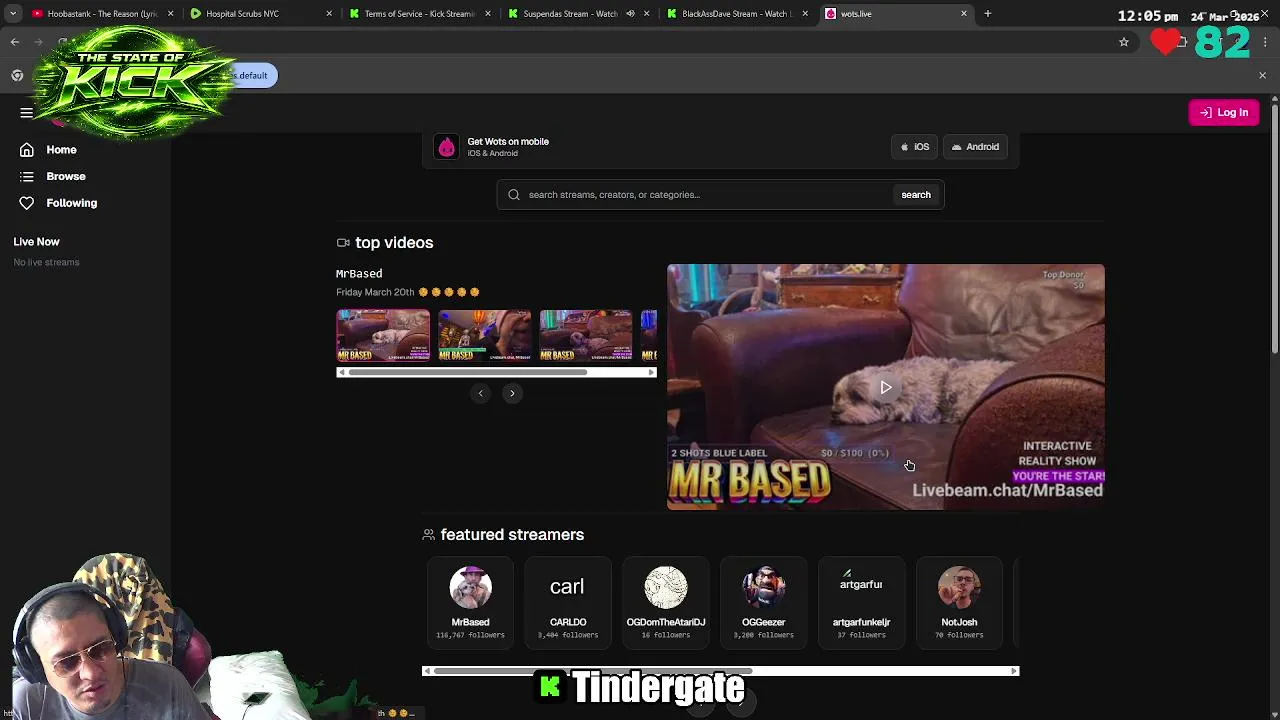The image size is (1280, 720).
Task: Click the Live Now sidebar heading
Action: [36, 242]
